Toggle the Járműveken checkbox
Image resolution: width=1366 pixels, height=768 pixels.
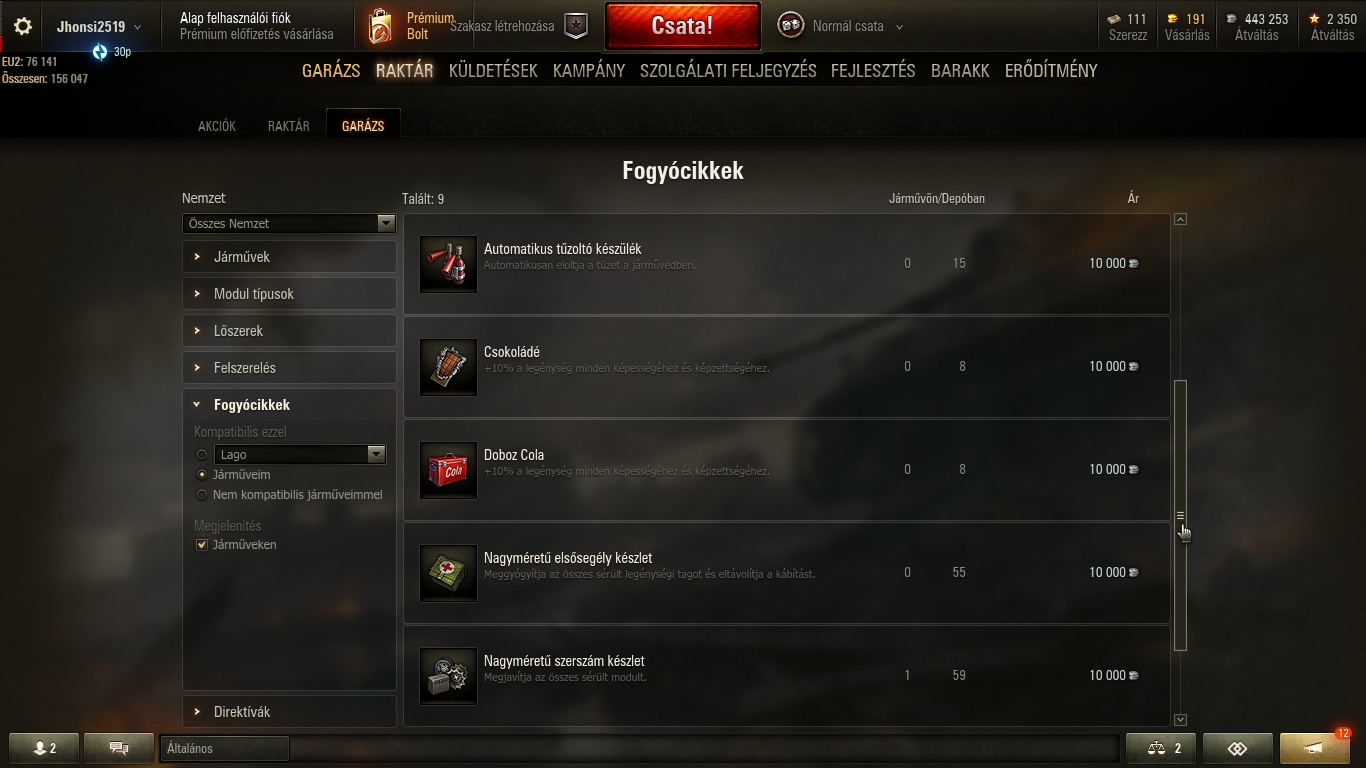[202, 545]
